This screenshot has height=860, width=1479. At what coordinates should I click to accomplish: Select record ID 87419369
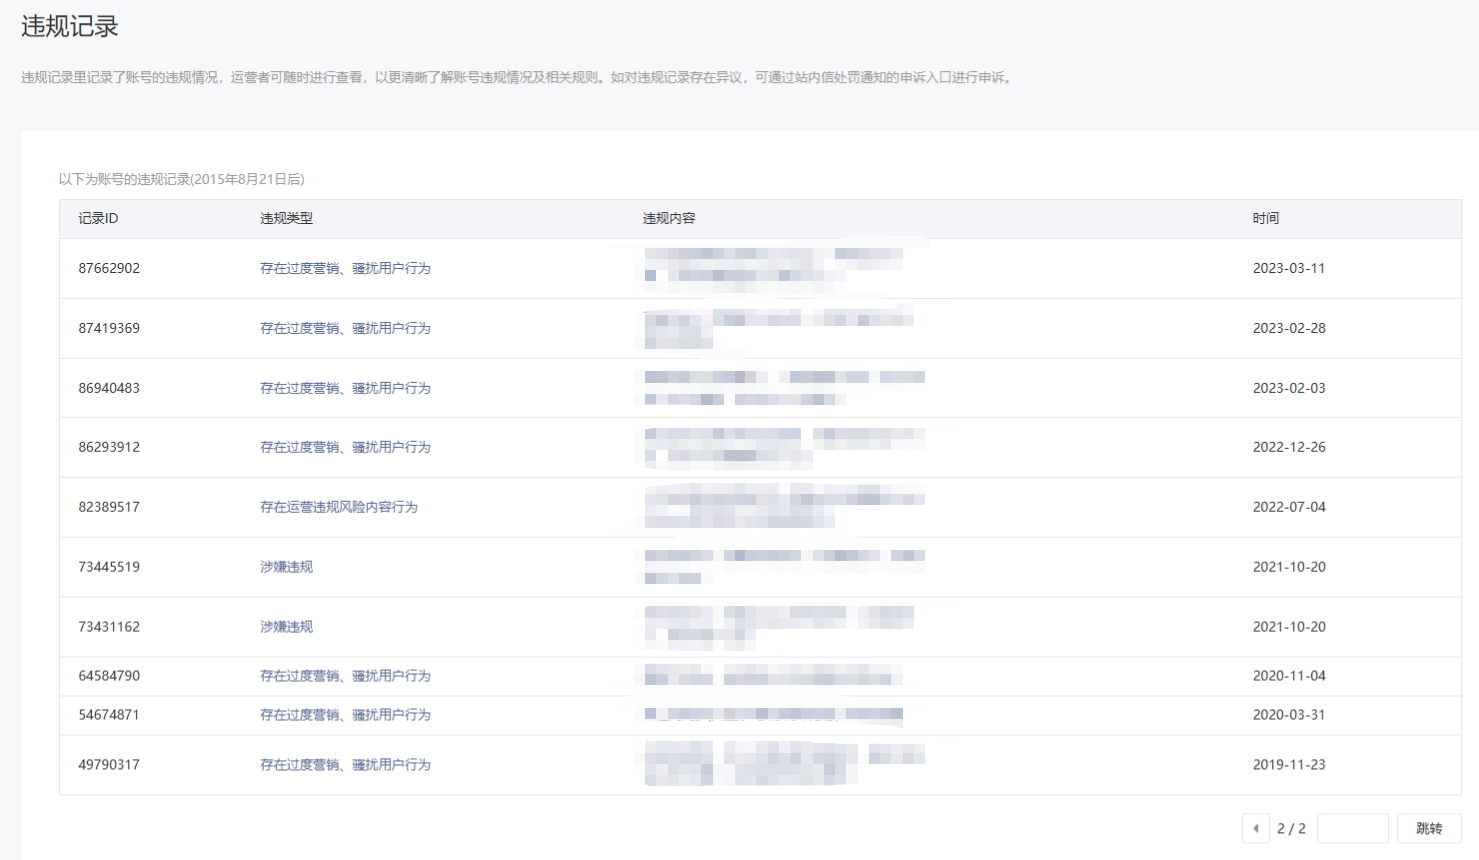tap(109, 328)
